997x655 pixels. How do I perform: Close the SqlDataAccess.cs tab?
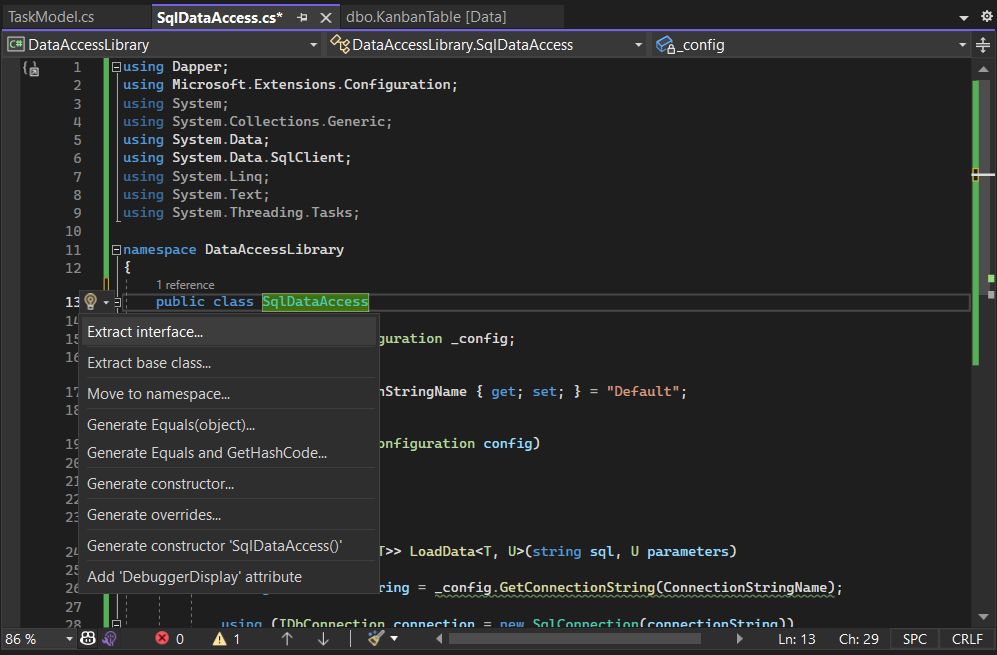pos(326,18)
